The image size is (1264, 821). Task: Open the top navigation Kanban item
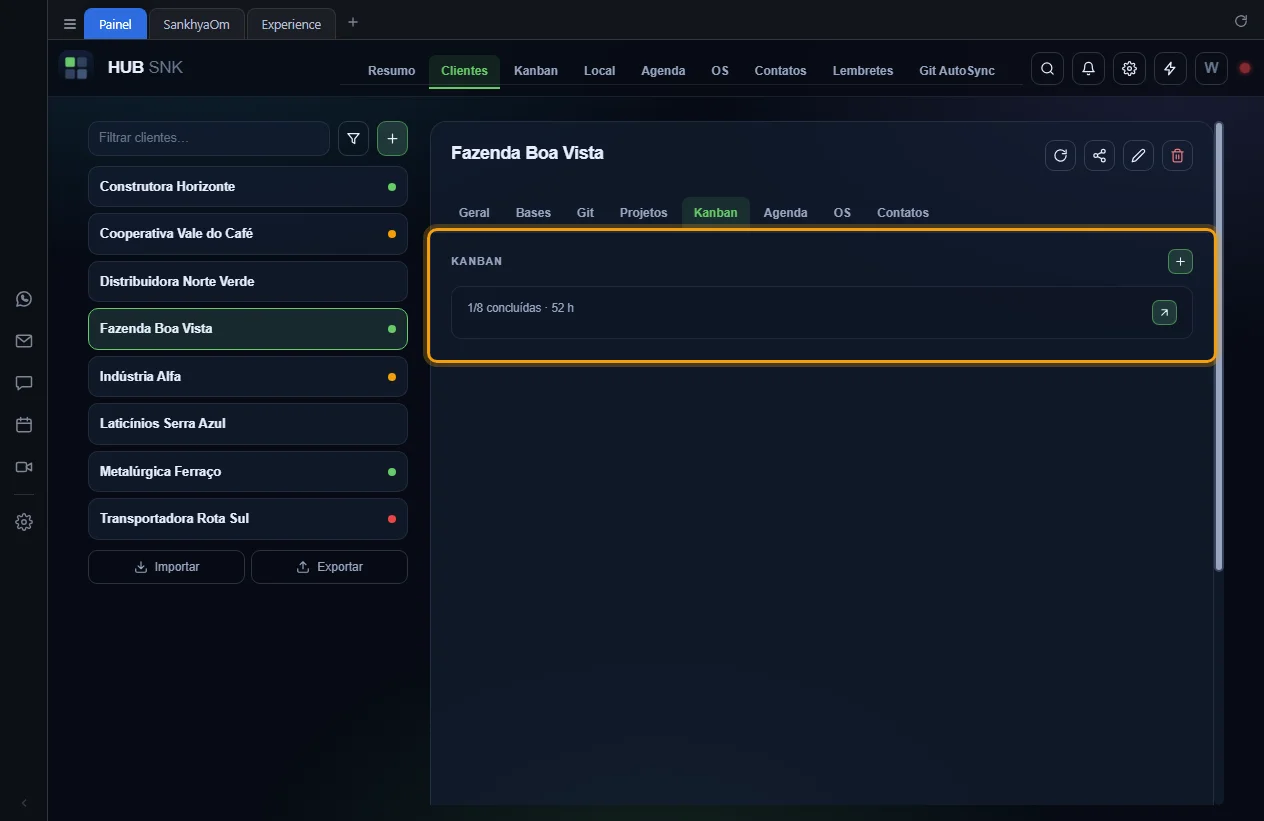point(536,71)
